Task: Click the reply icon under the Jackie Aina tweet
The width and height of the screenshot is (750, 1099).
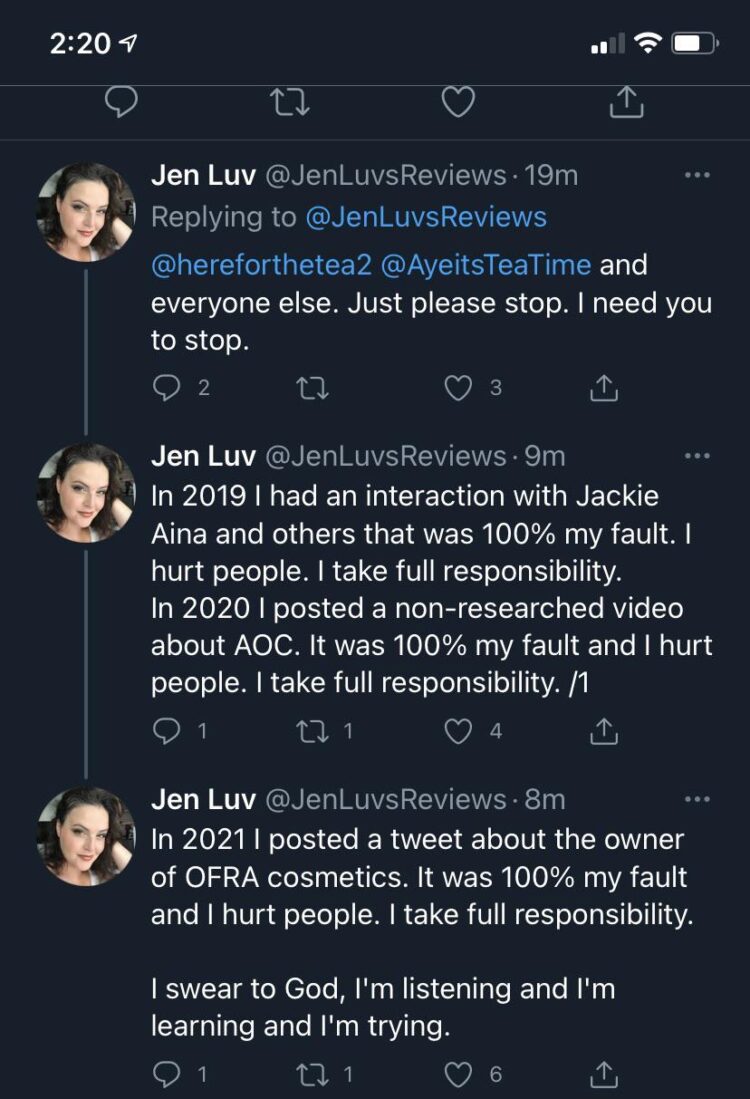Action: [x=167, y=731]
